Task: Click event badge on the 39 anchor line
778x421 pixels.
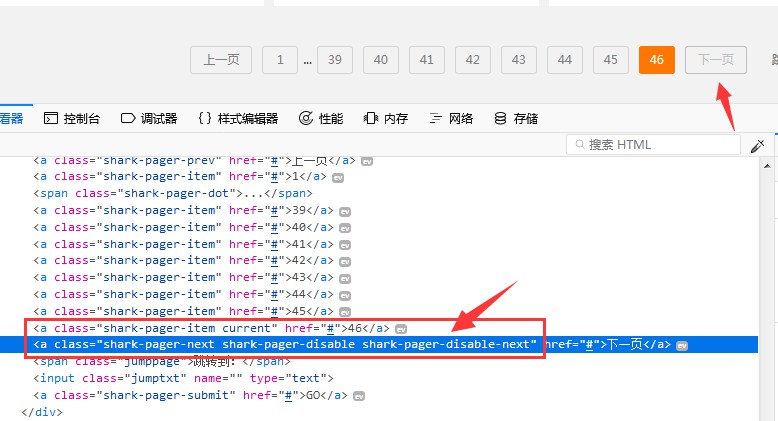Action: tap(345, 211)
